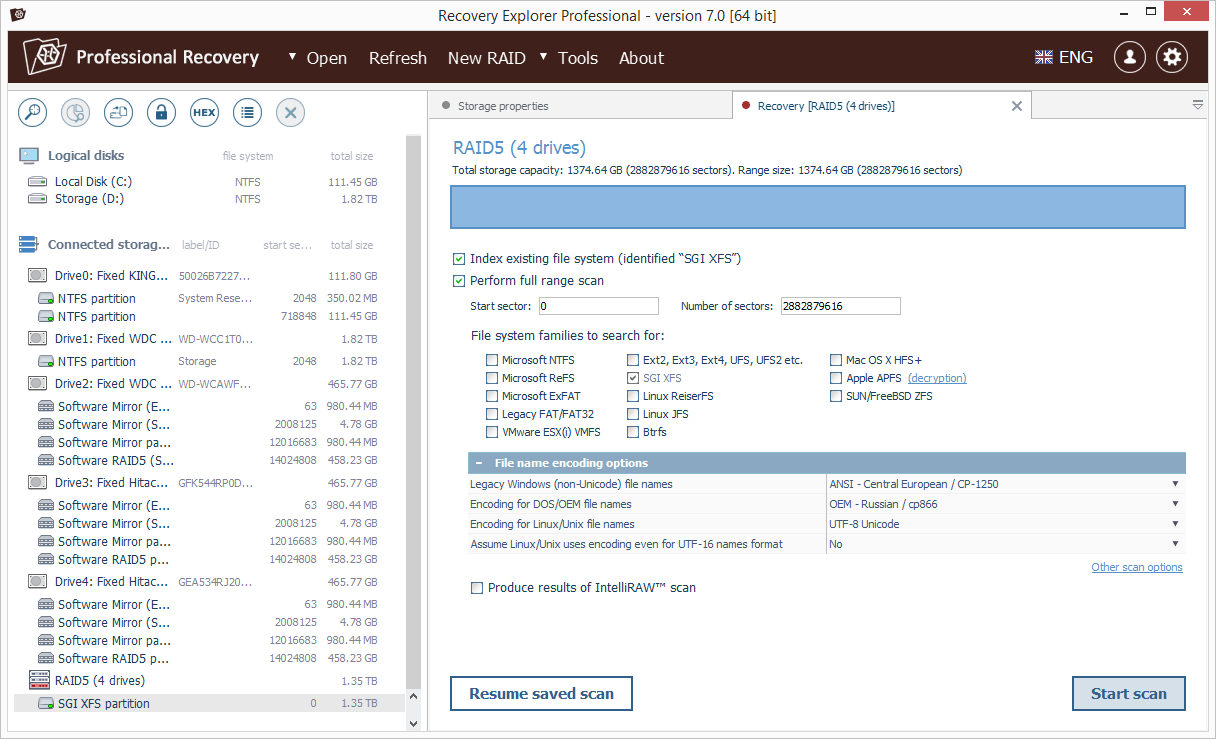This screenshot has height=739, width=1216.
Task: Enable the Microsoft NTFS search checkbox
Action: (491, 359)
